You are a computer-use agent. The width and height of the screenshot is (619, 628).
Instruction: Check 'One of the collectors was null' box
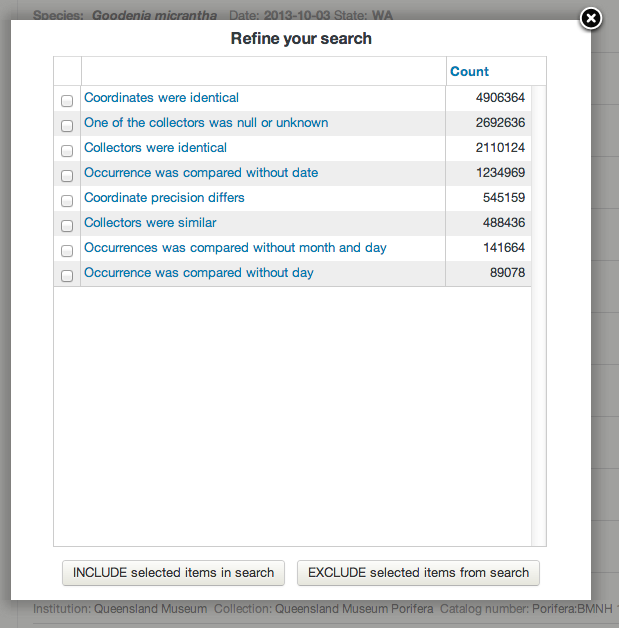click(x=67, y=126)
